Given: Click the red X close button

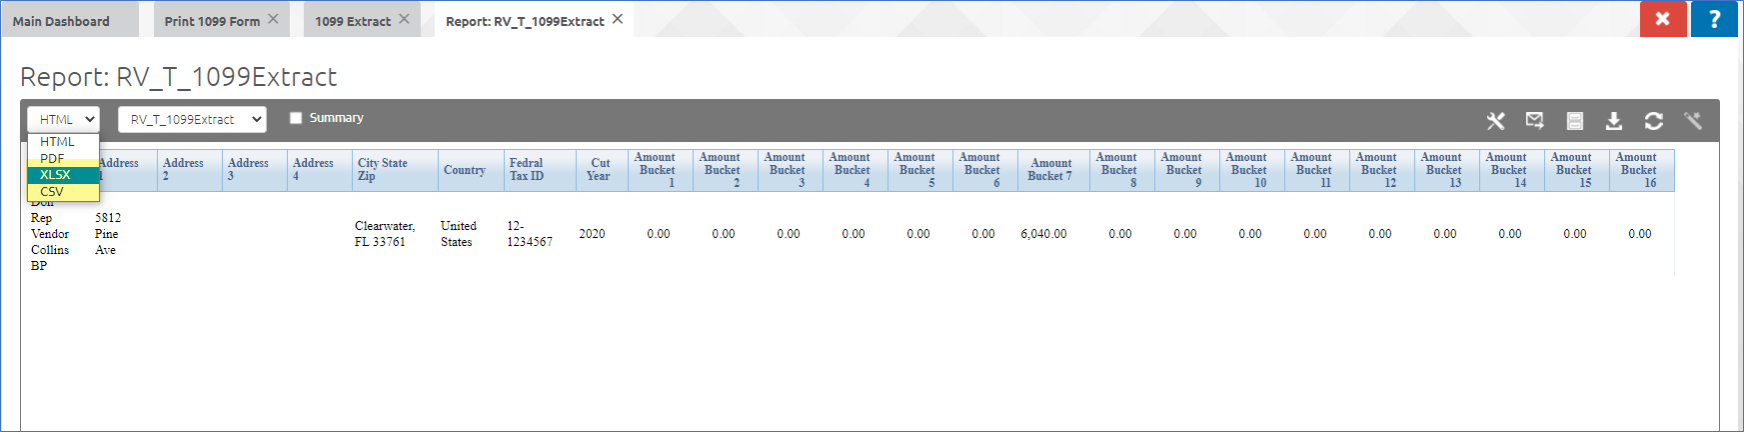Looking at the screenshot, I should pos(1662,19).
